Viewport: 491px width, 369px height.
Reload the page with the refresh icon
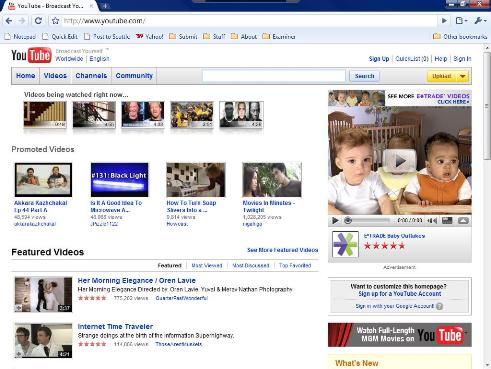pos(38,21)
